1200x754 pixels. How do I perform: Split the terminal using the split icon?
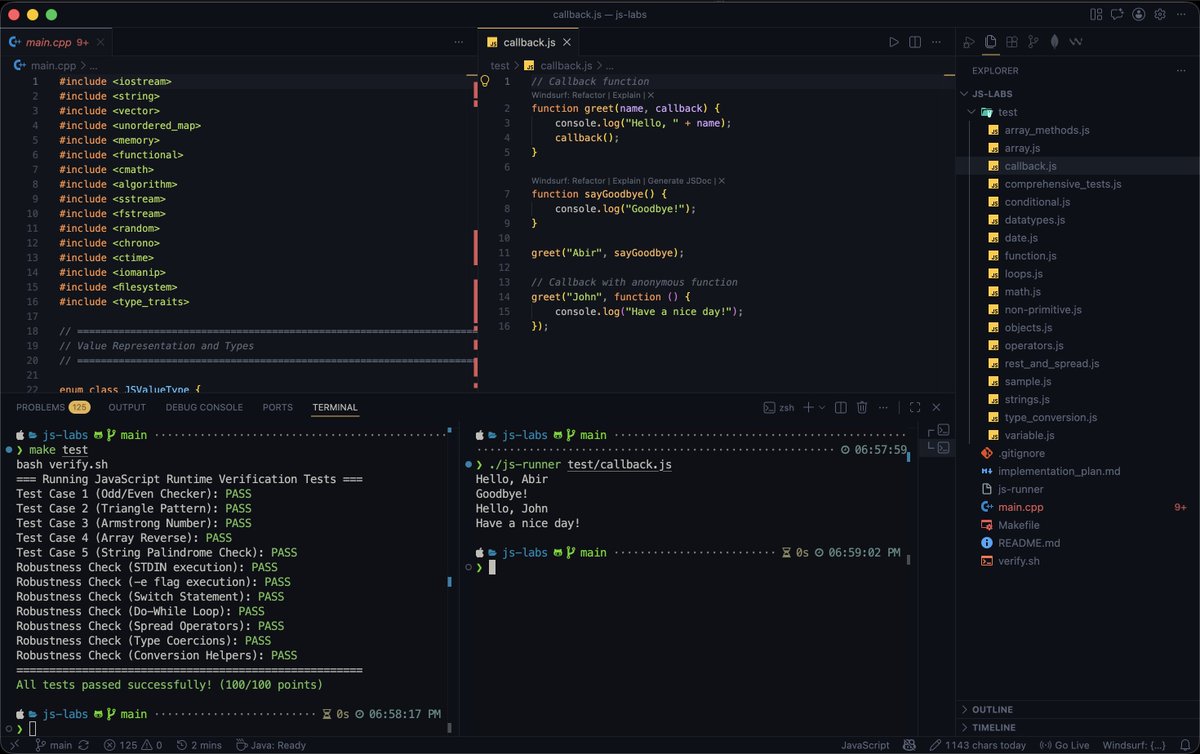840,407
